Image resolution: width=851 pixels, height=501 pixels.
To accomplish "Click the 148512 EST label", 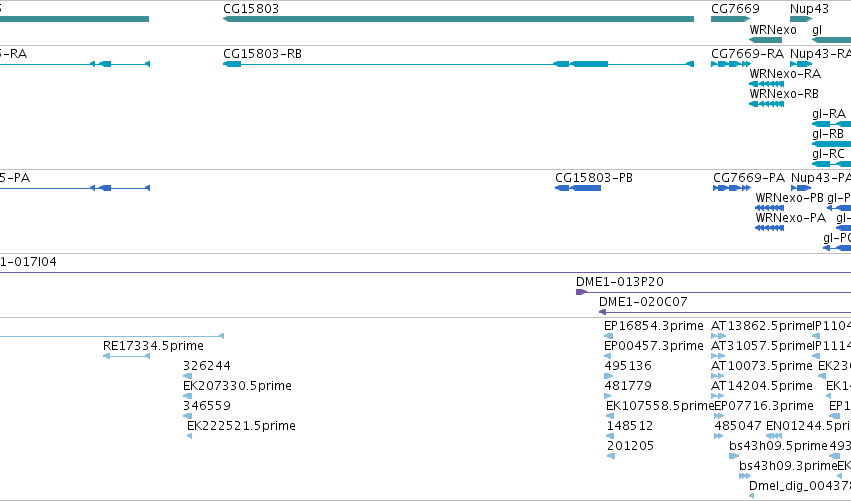I will [630, 426].
